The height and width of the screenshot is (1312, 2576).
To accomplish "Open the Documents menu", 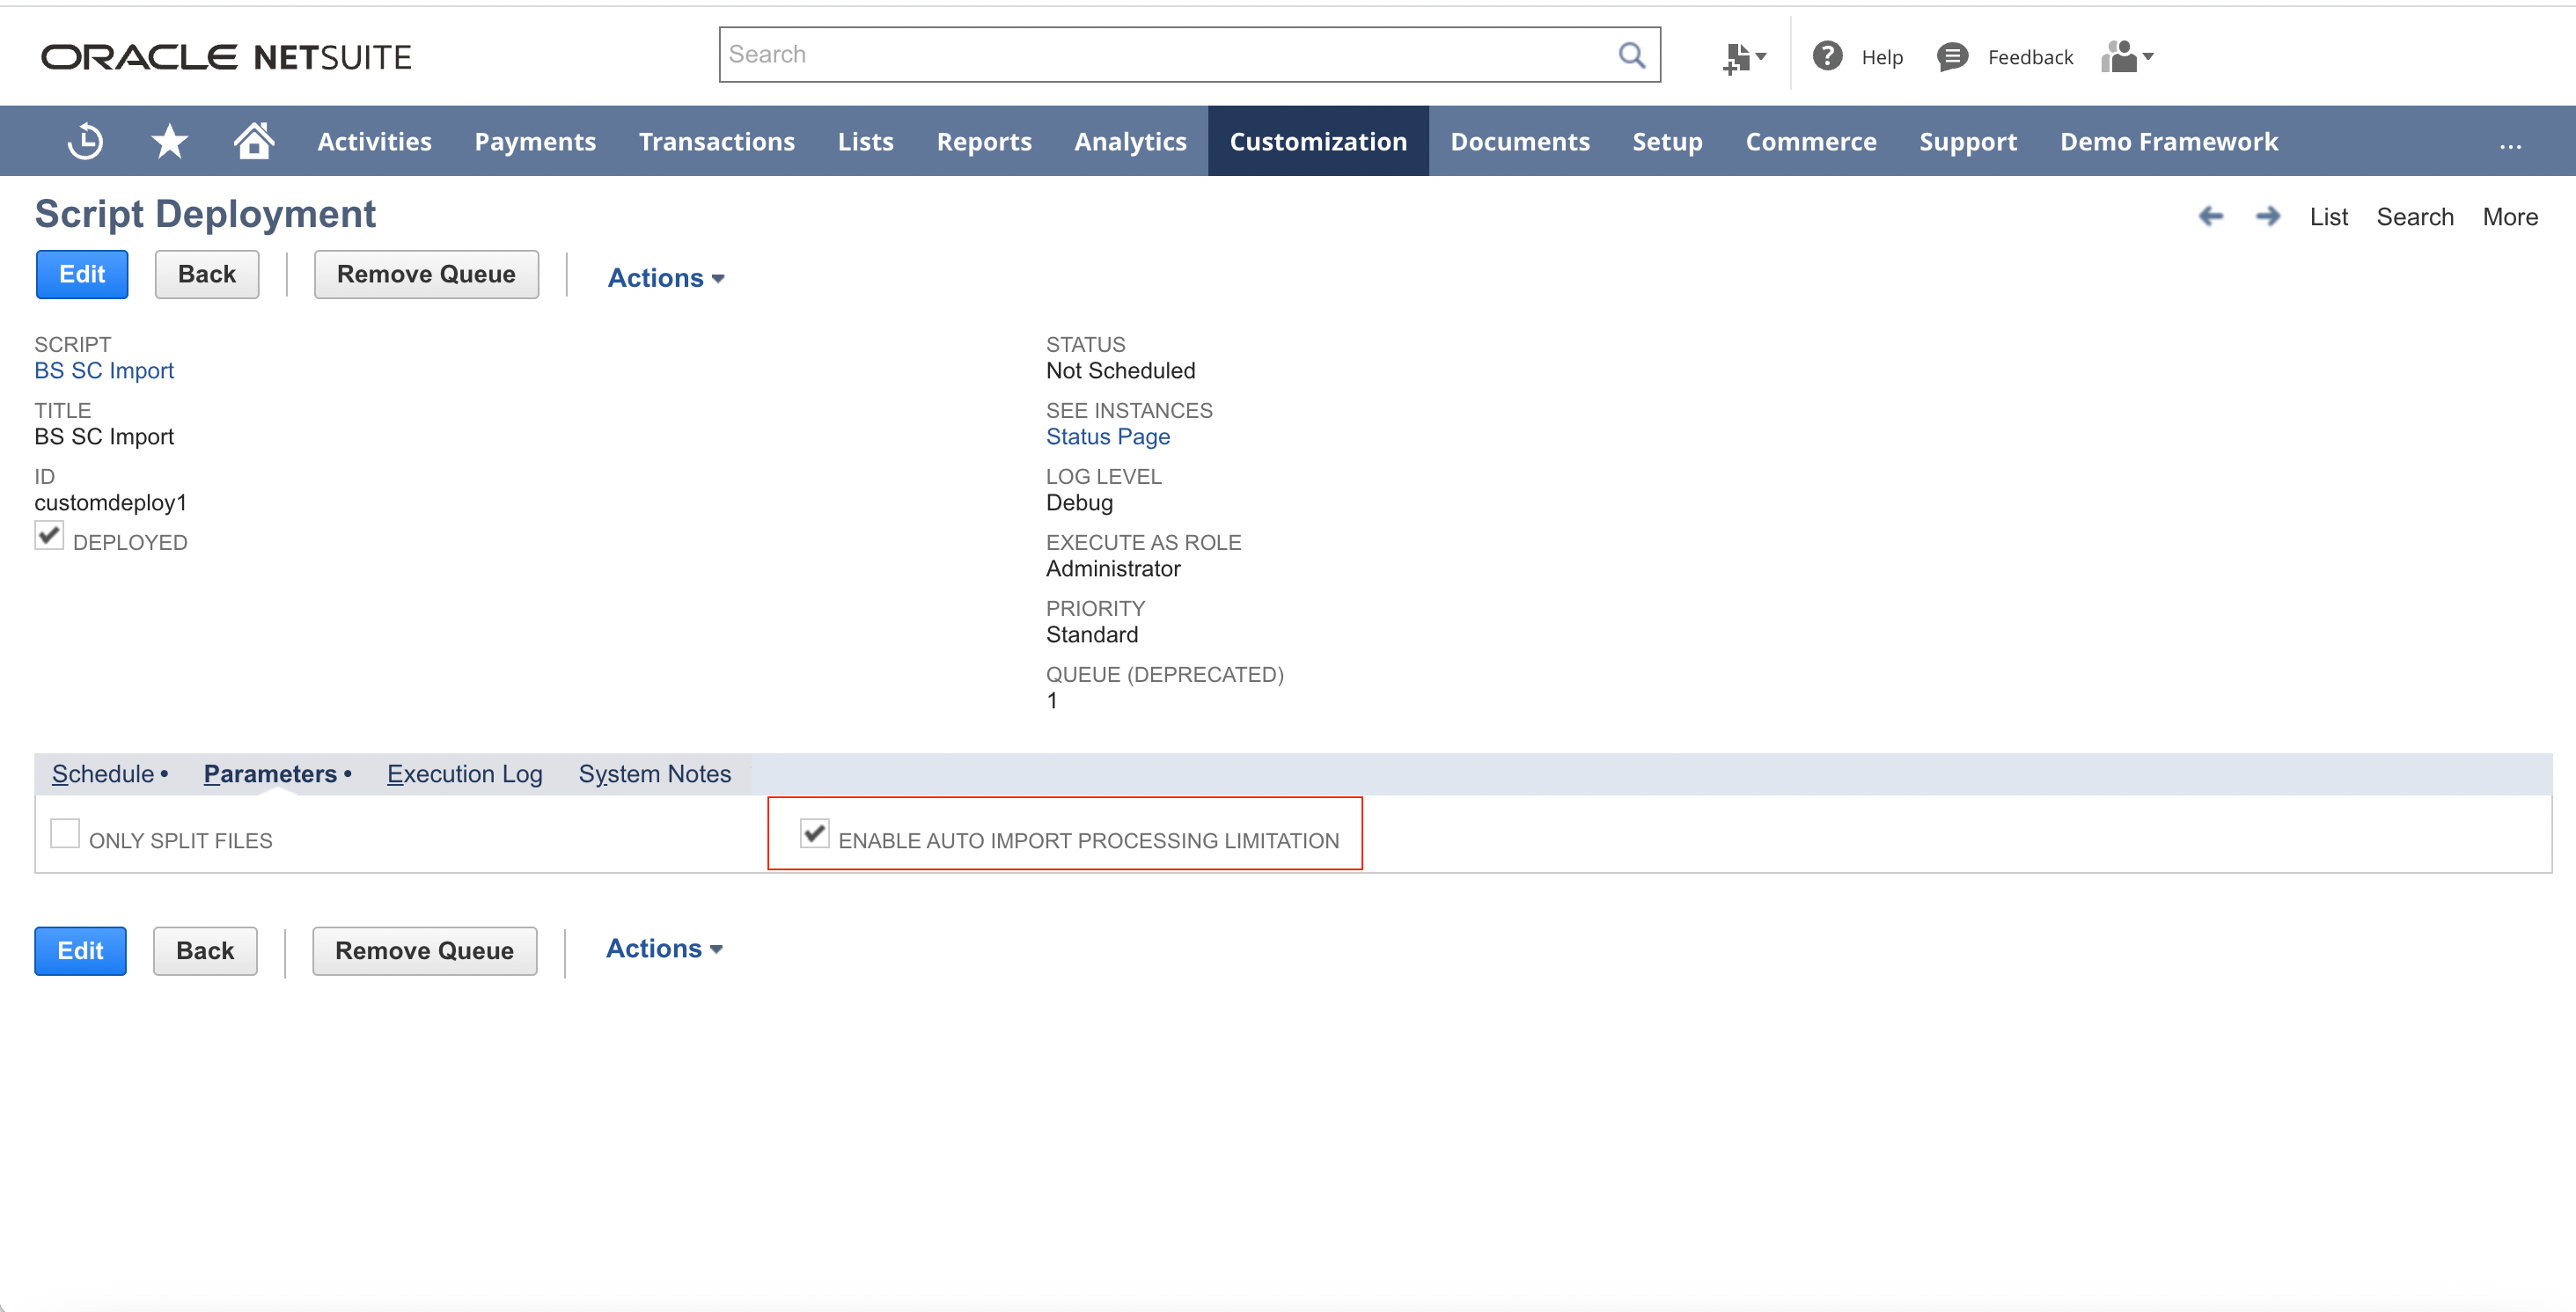I will (1520, 141).
